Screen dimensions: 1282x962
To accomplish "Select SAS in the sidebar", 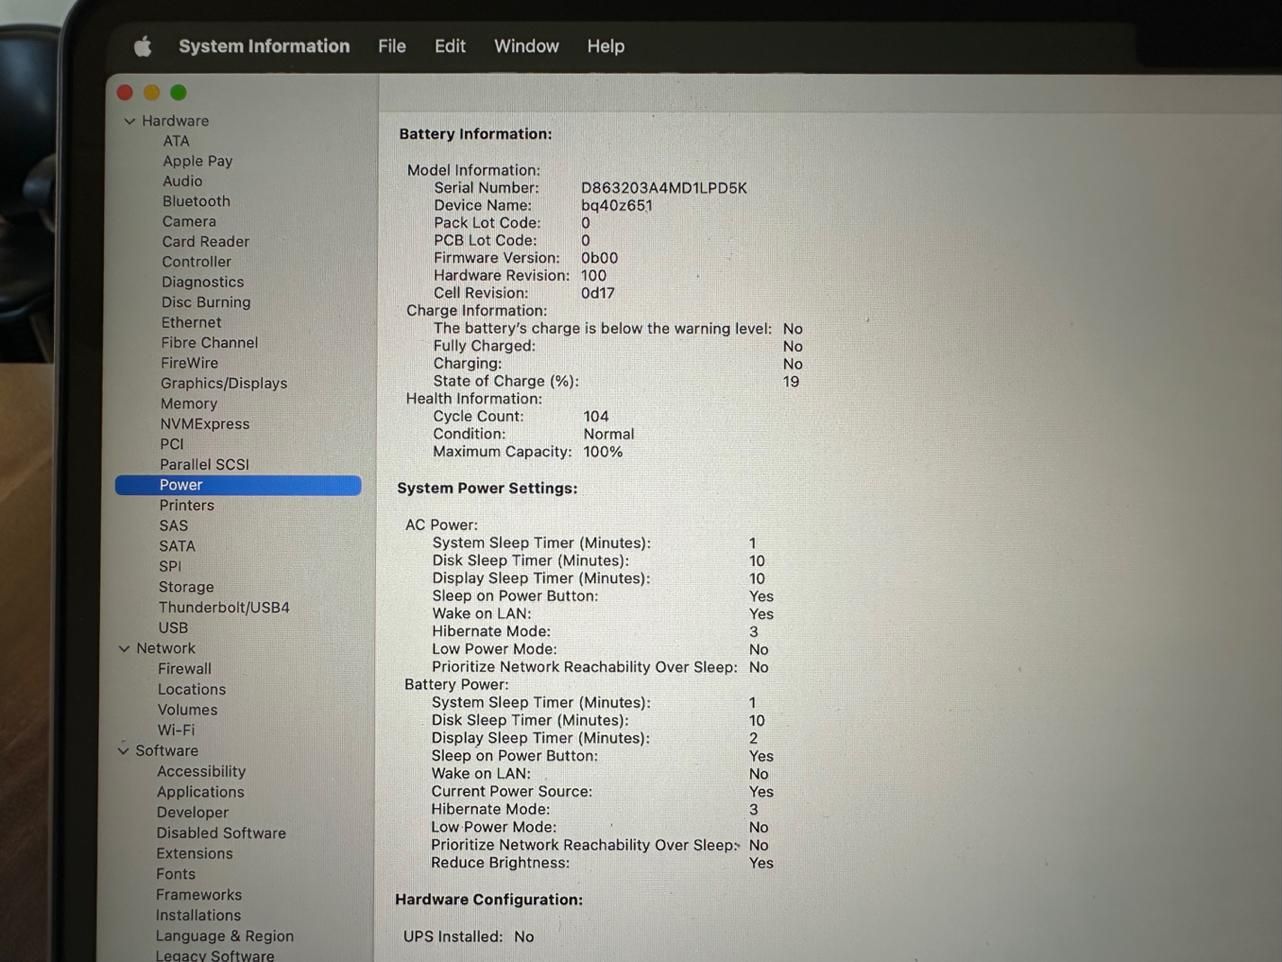I will coord(173,525).
